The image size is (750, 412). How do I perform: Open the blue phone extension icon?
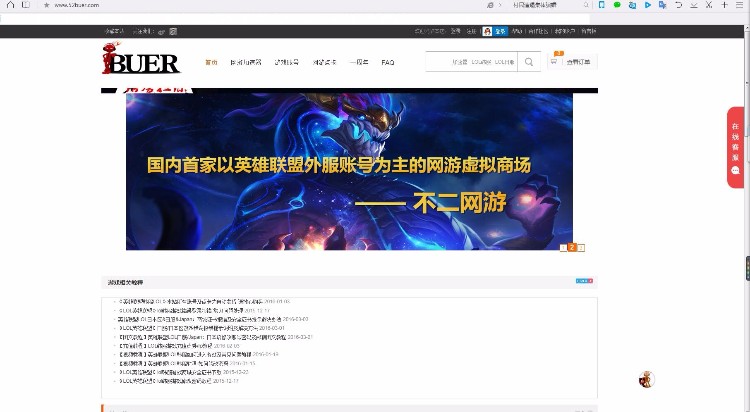(602, 5)
